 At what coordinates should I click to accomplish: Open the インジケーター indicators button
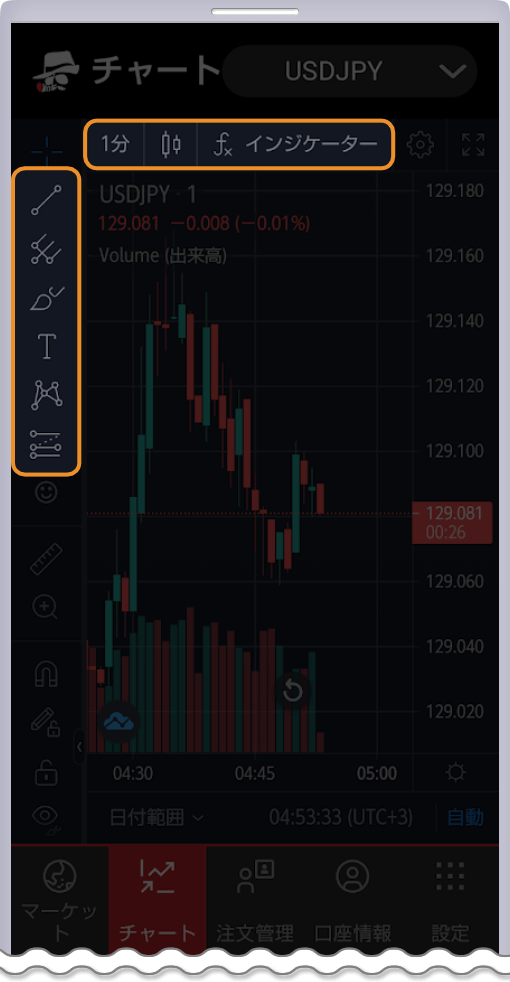(295, 145)
